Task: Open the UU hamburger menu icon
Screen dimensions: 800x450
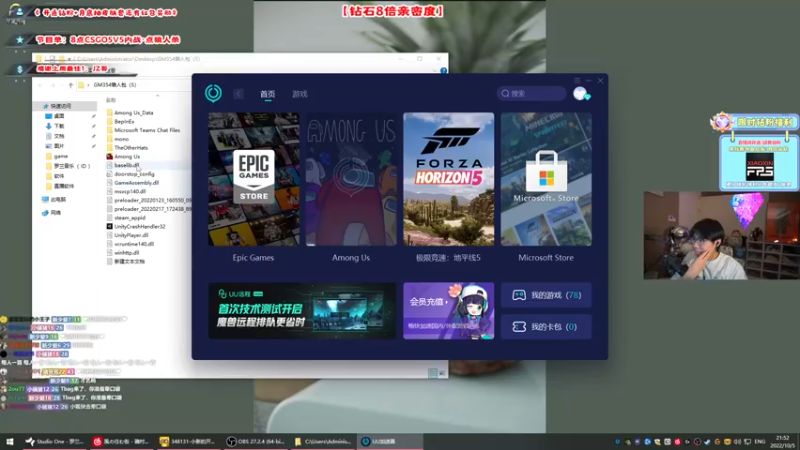Action: [x=577, y=81]
